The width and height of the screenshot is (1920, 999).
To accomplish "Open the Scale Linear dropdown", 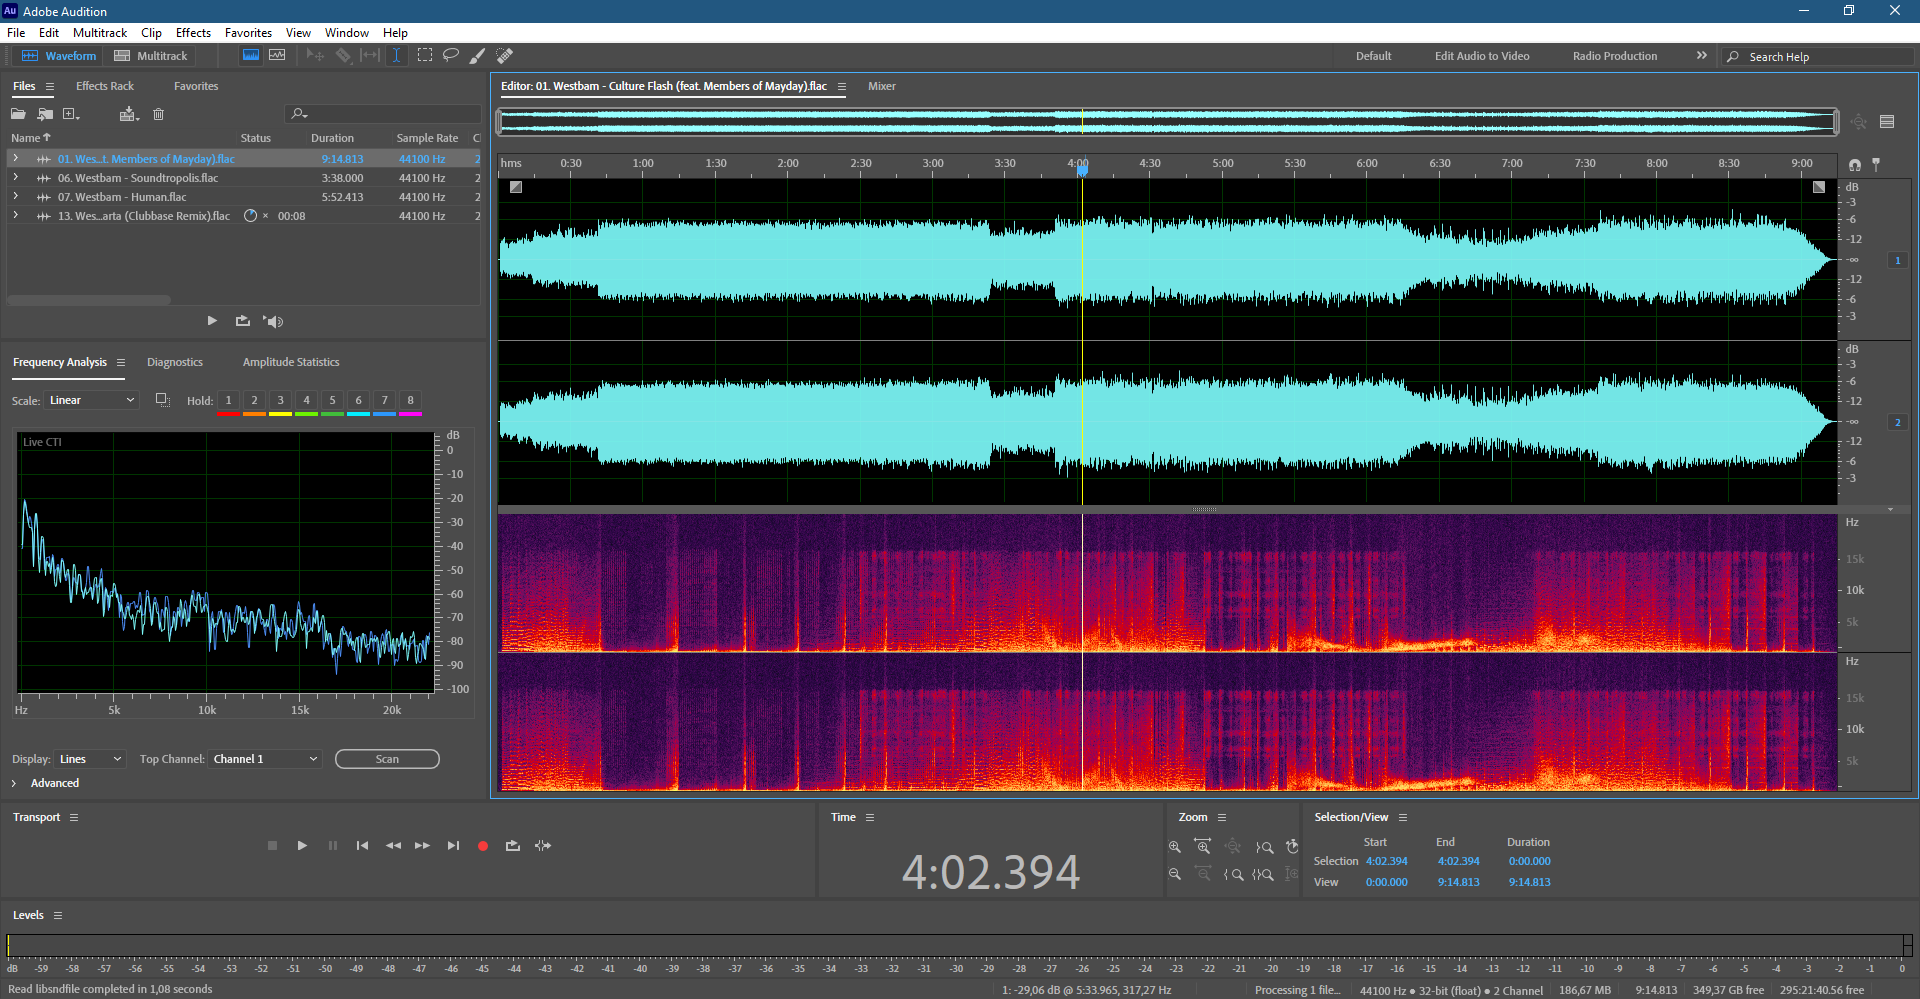I will point(92,400).
